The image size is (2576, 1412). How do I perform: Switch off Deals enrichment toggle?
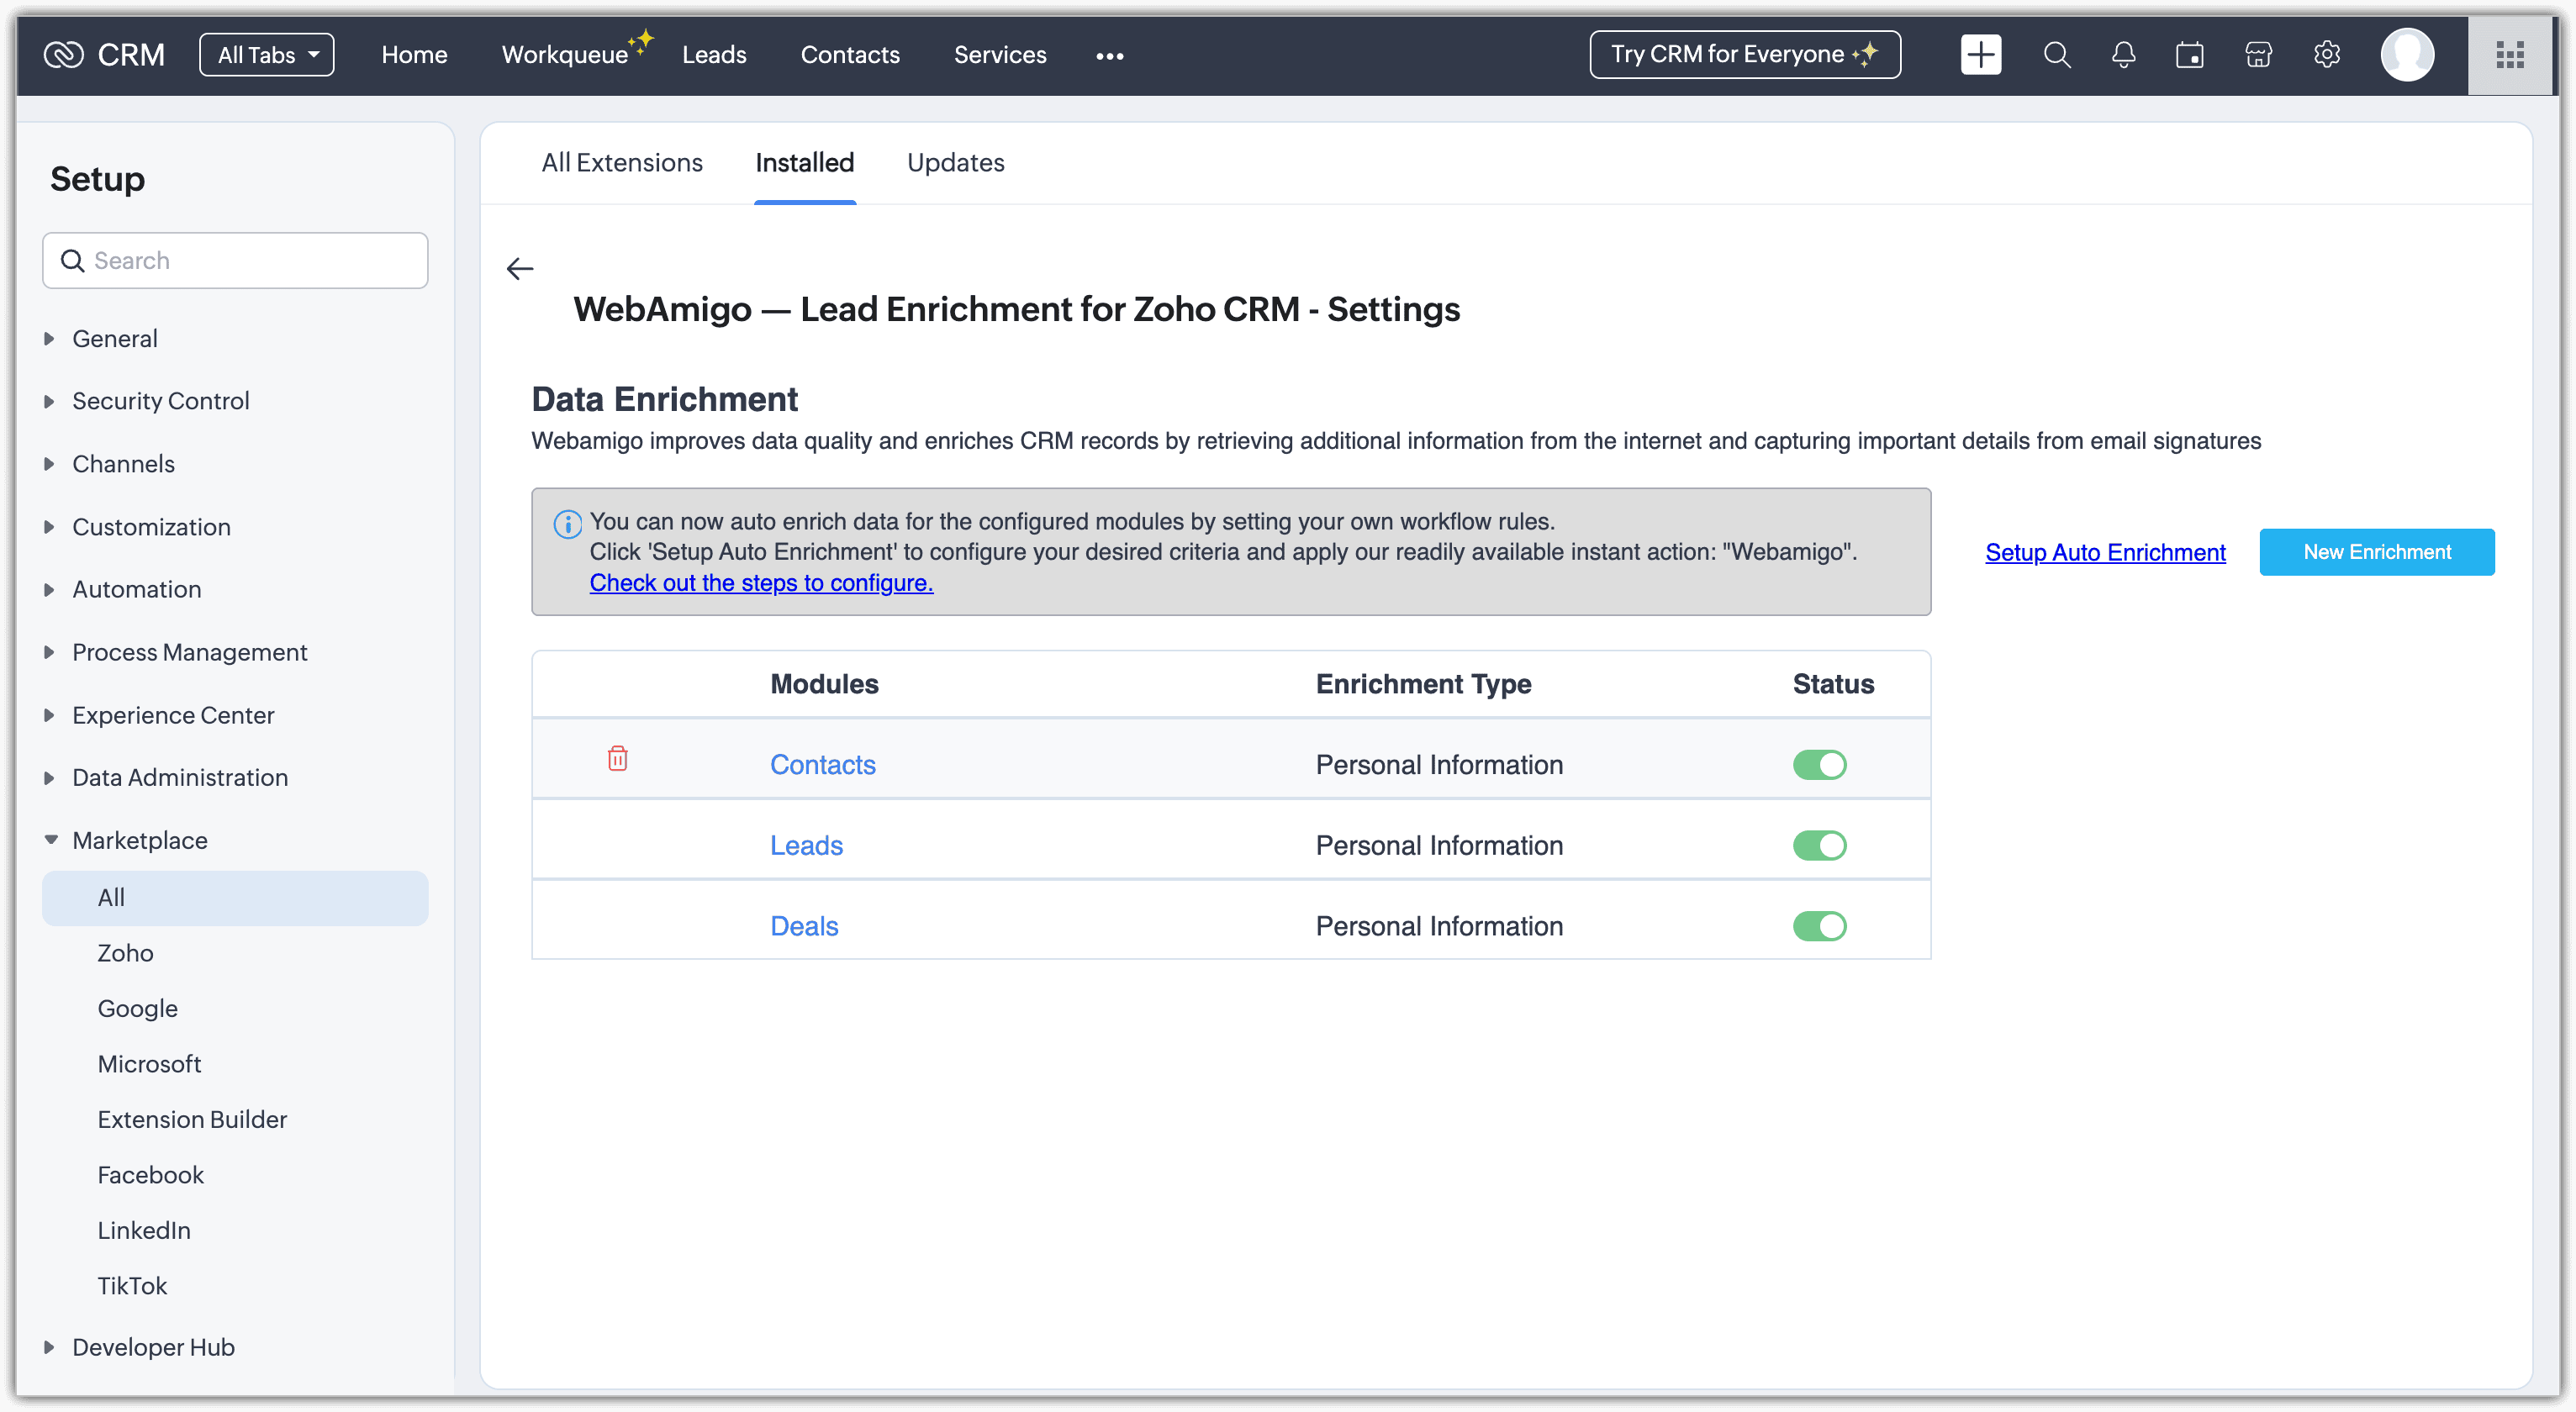[1819, 926]
